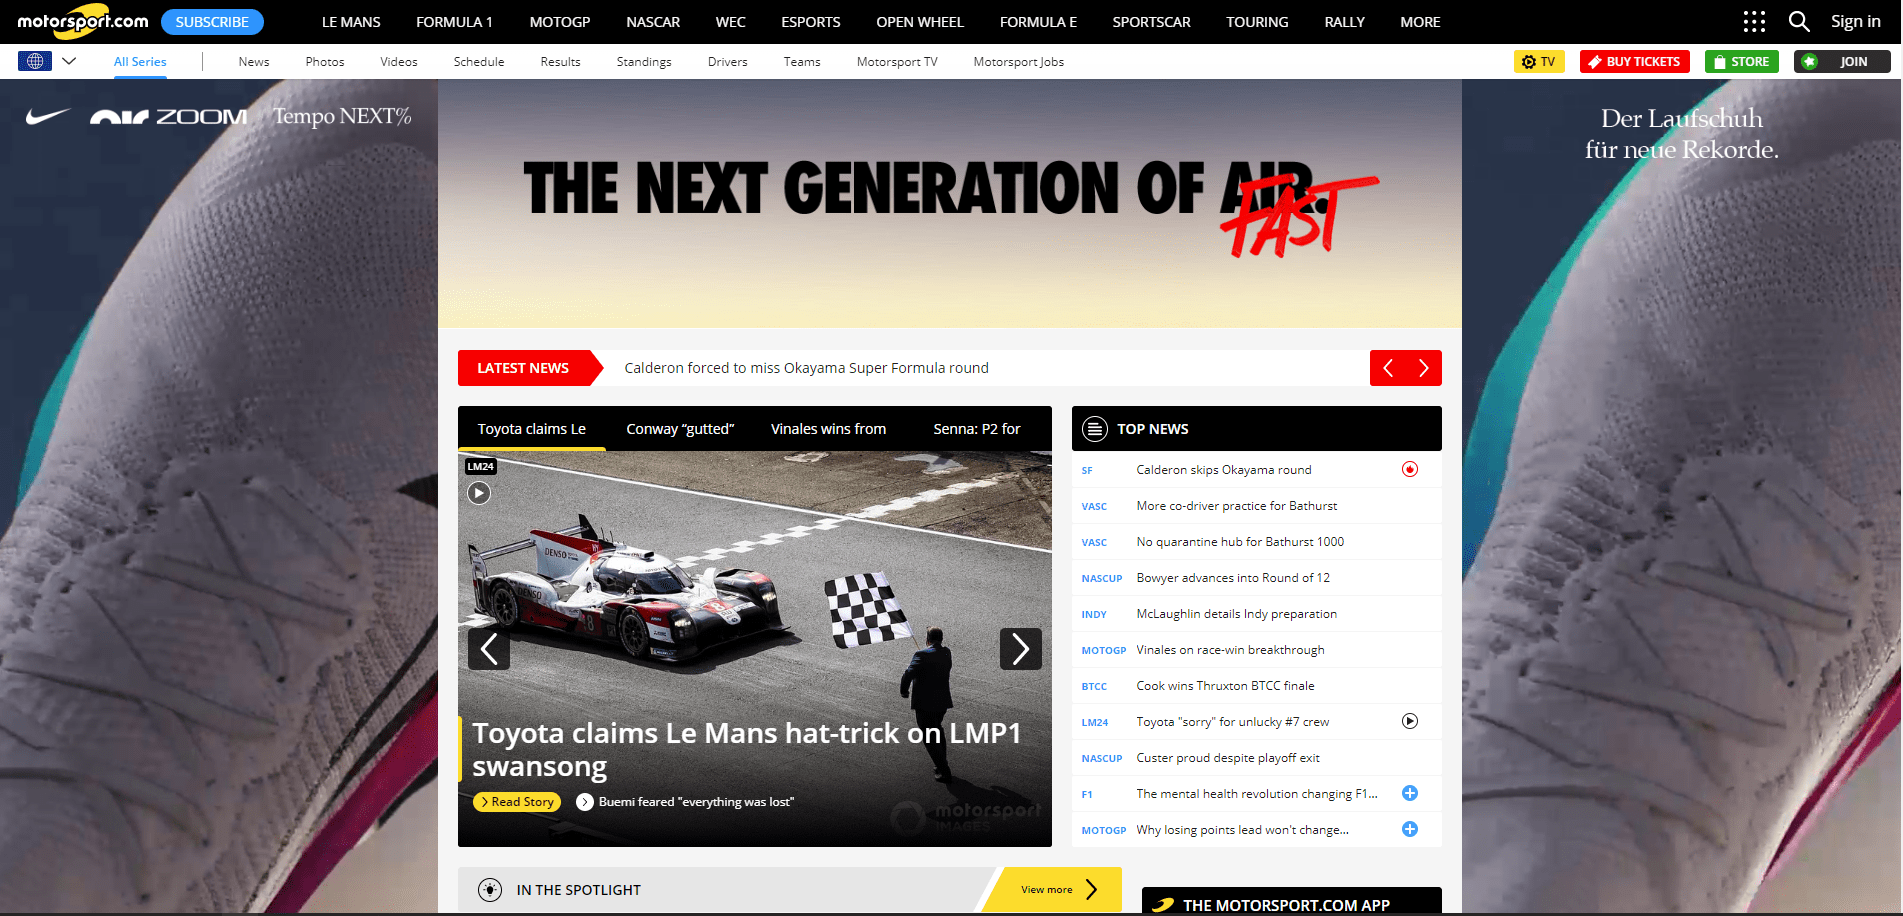Click the In The Spotlight icon

(x=490, y=890)
